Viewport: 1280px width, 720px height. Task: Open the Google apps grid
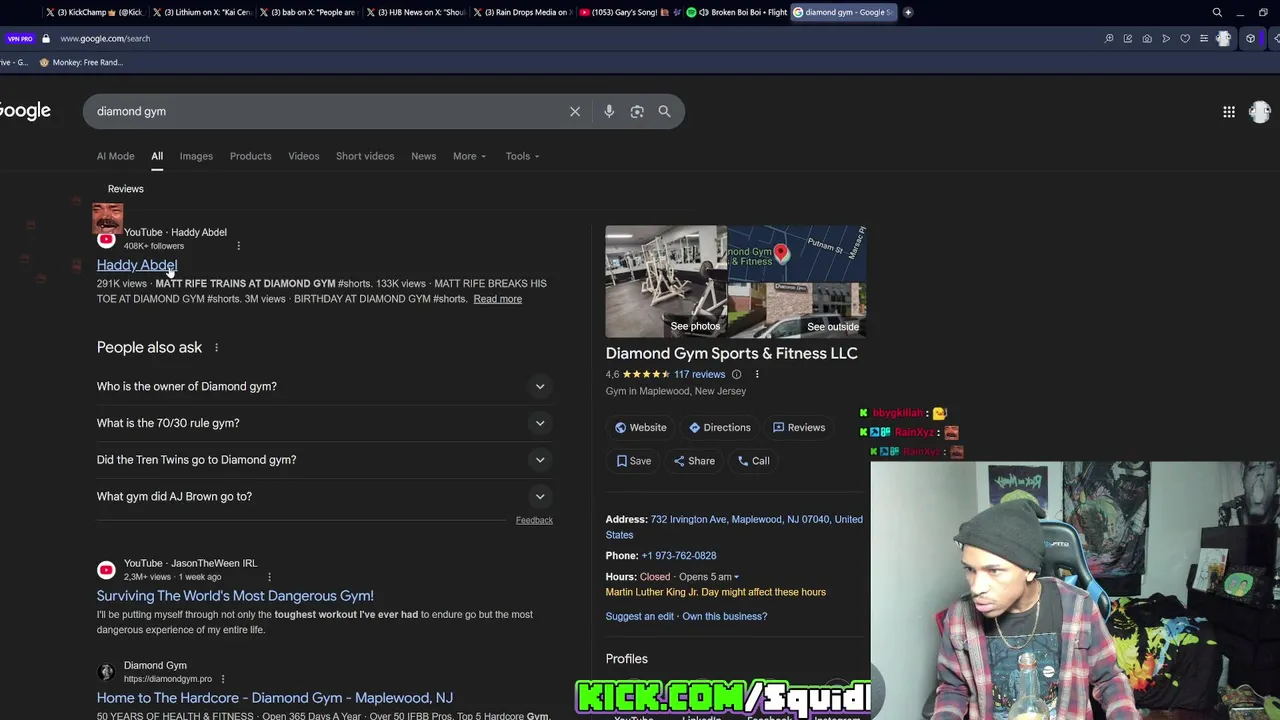coord(1229,112)
